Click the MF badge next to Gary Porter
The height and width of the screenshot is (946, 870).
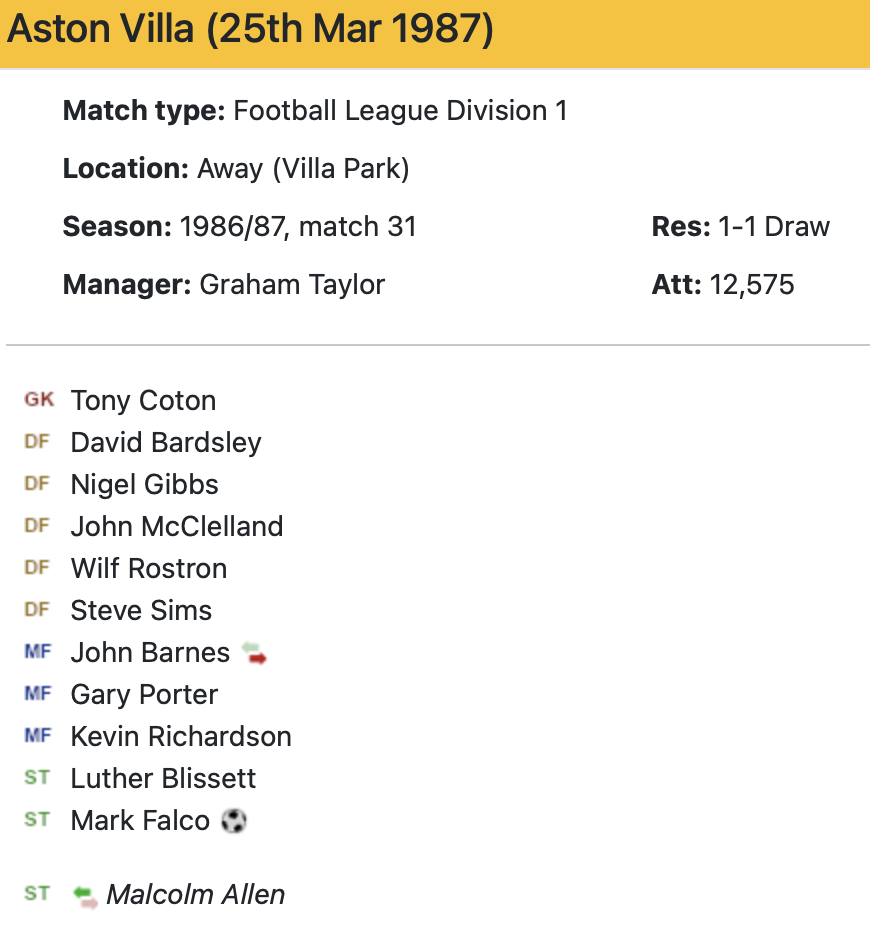38,694
